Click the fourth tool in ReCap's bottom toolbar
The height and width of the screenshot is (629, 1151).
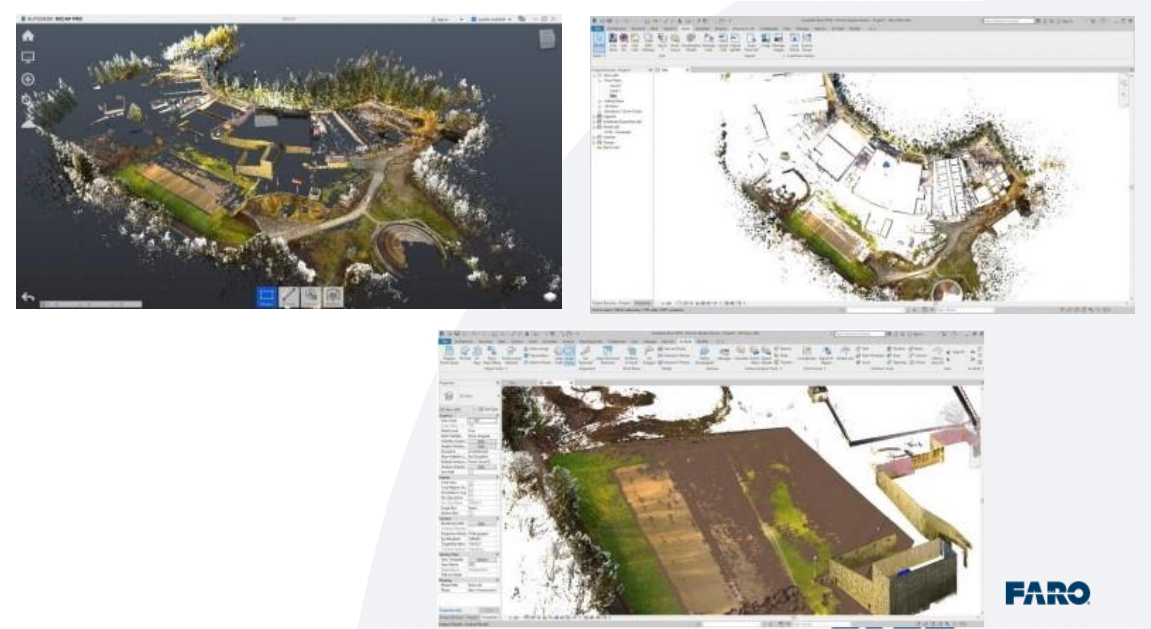pos(333,296)
